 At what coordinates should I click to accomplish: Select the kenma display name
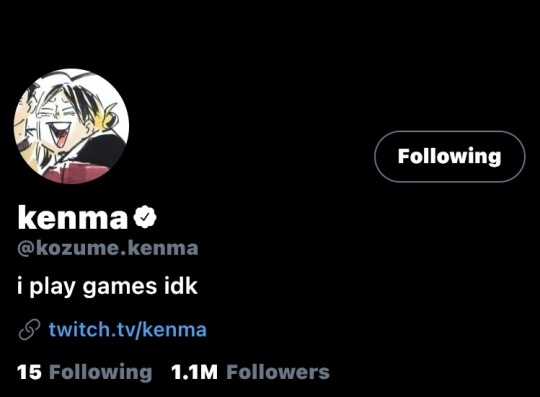[x=73, y=217]
